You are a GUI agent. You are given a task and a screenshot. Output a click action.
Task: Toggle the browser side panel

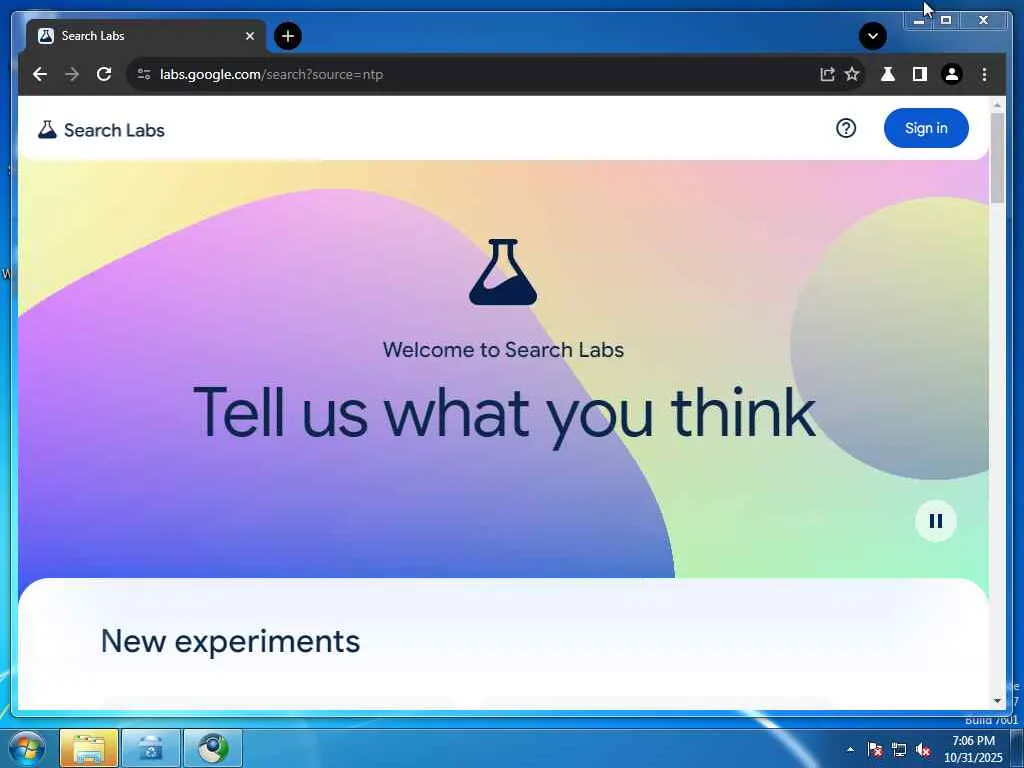920,74
